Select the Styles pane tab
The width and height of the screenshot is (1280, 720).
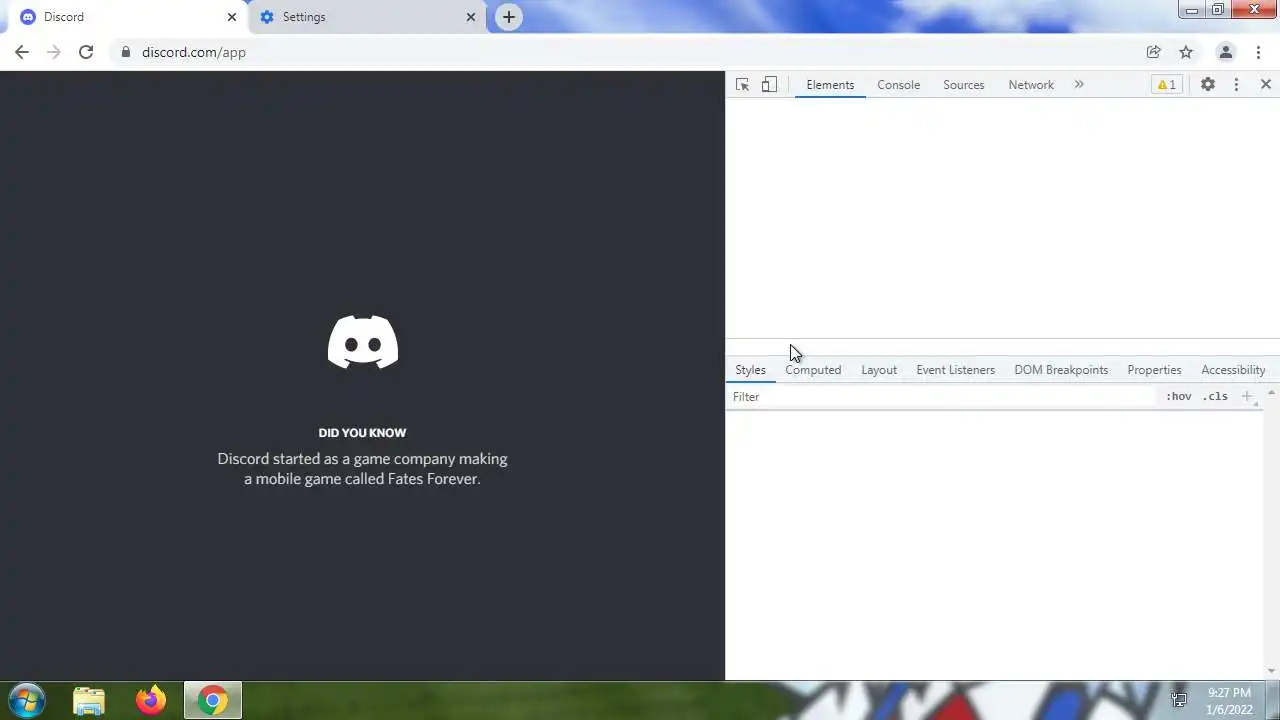pos(750,370)
